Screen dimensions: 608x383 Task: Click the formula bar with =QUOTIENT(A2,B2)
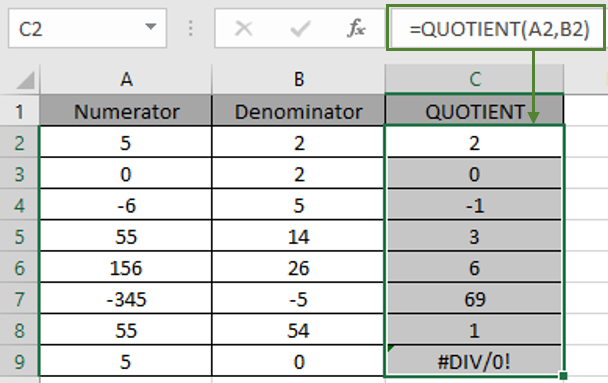tap(497, 28)
